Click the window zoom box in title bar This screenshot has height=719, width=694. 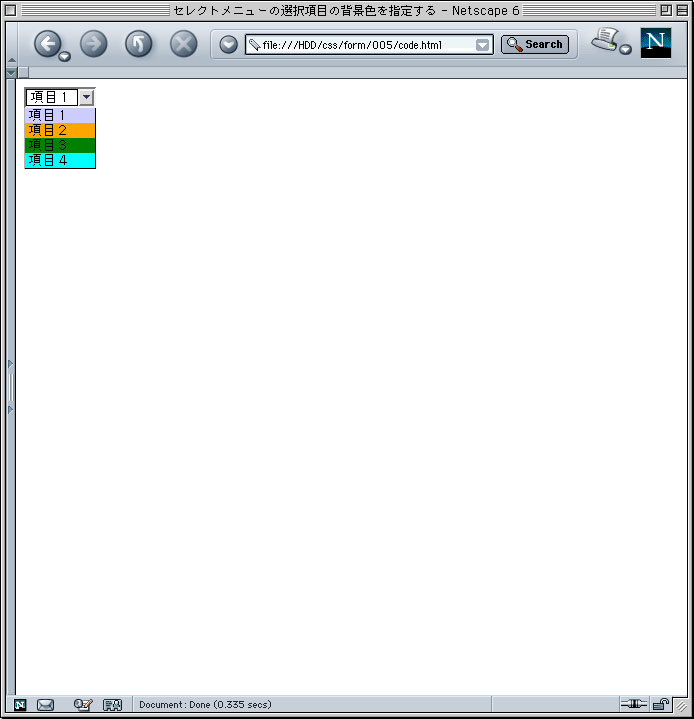click(x=666, y=10)
